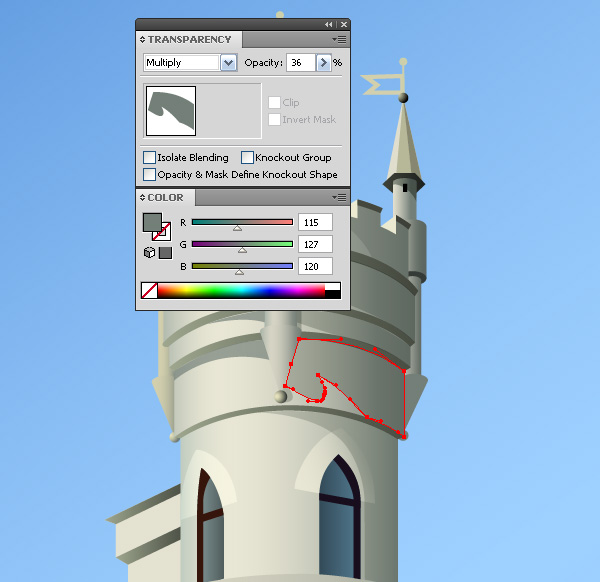Toggle the Clip checkbox
600x582 pixels.
pyautogui.click(x=274, y=103)
